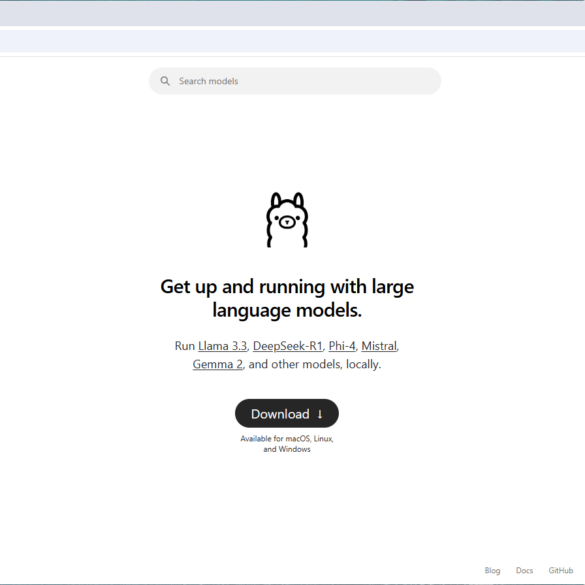Open the Mistral model link

tap(379, 346)
